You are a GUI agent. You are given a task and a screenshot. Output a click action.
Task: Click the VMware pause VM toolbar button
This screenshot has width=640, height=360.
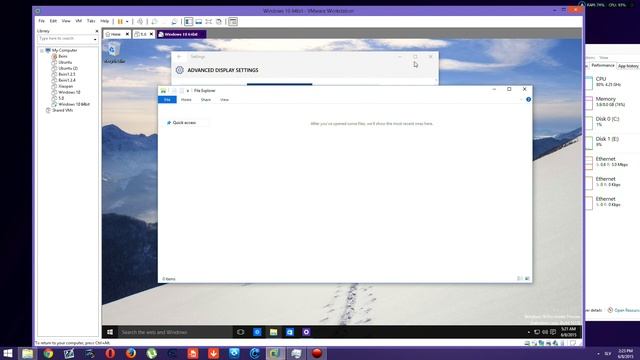click(120, 21)
